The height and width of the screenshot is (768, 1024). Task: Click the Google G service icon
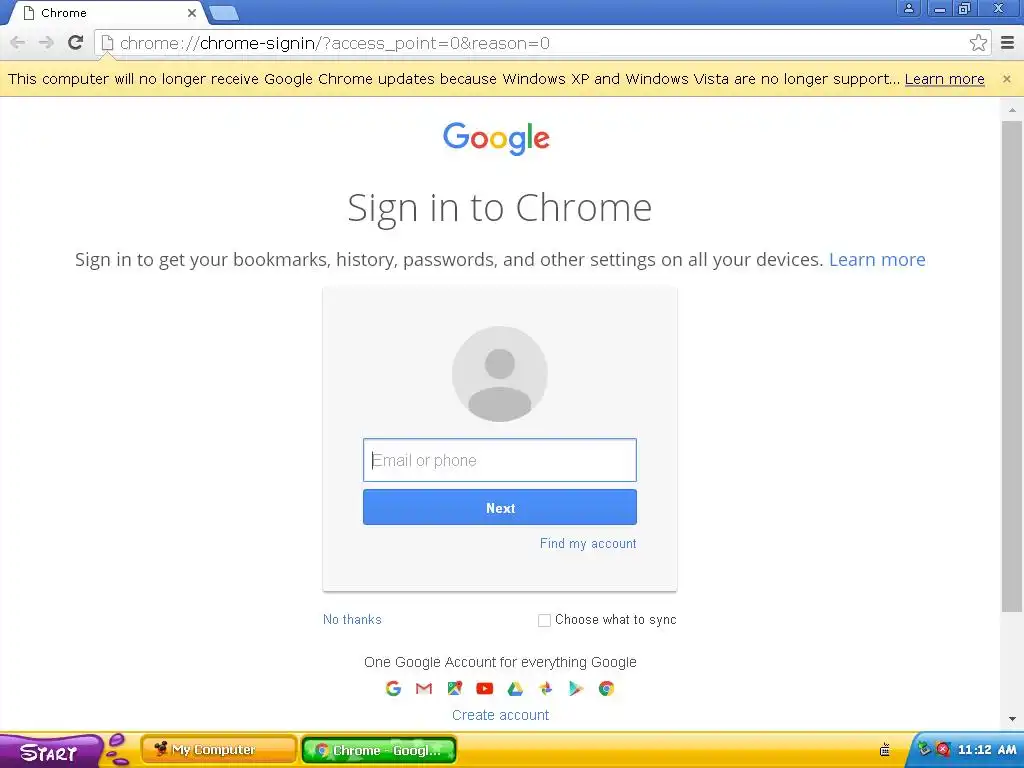point(393,688)
